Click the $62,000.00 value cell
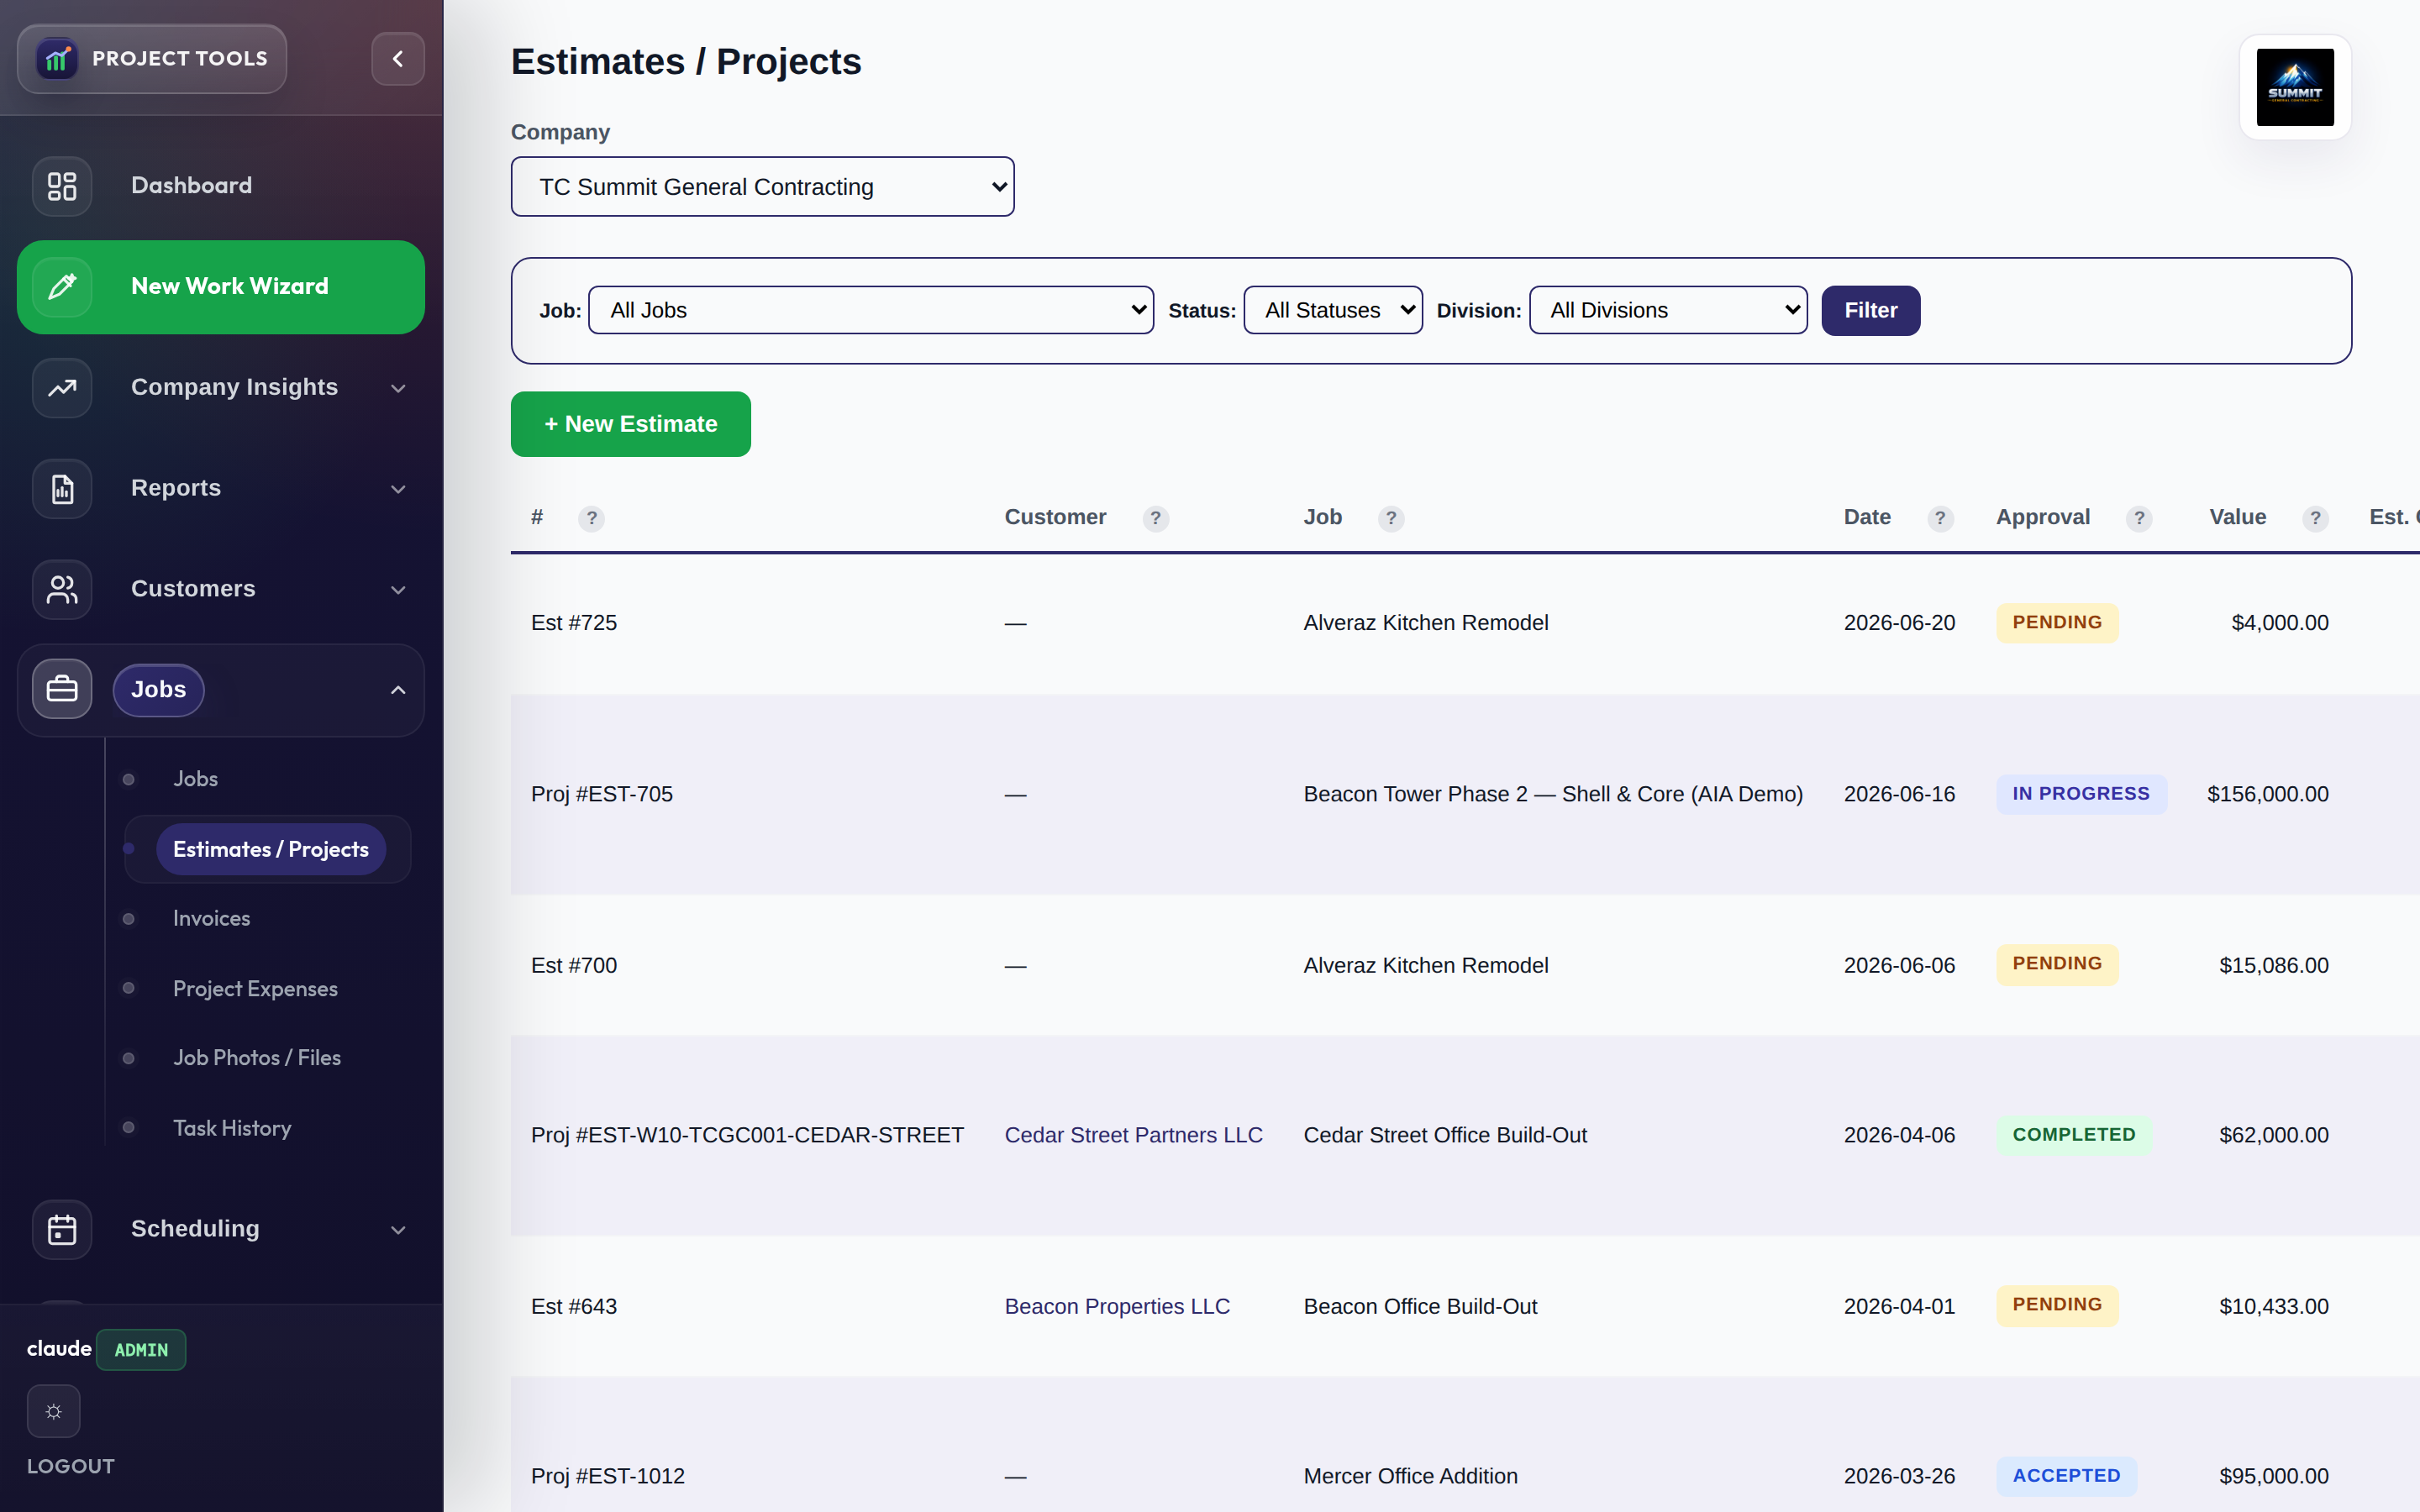This screenshot has height=1512, width=2420. pos(2273,1135)
